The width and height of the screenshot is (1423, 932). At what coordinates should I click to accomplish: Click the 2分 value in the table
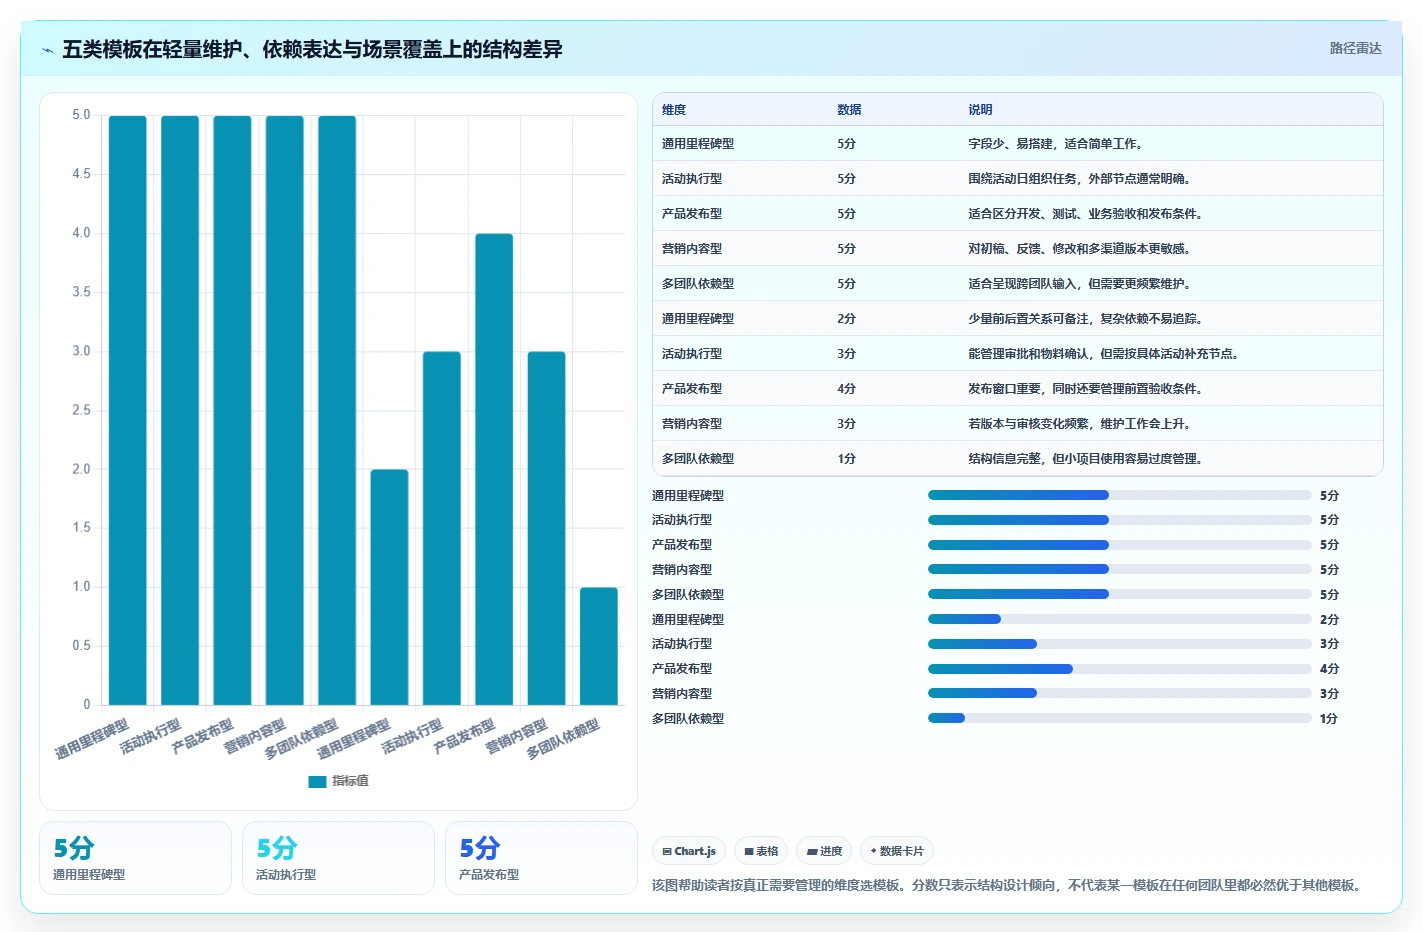[x=846, y=319]
